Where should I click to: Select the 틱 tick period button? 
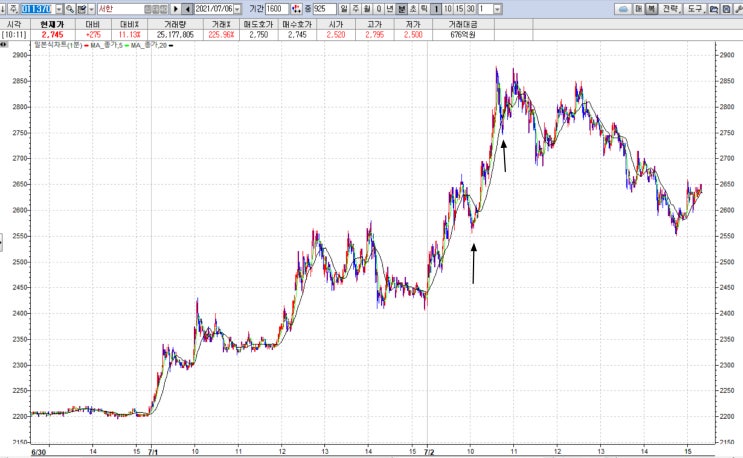[424, 9]
